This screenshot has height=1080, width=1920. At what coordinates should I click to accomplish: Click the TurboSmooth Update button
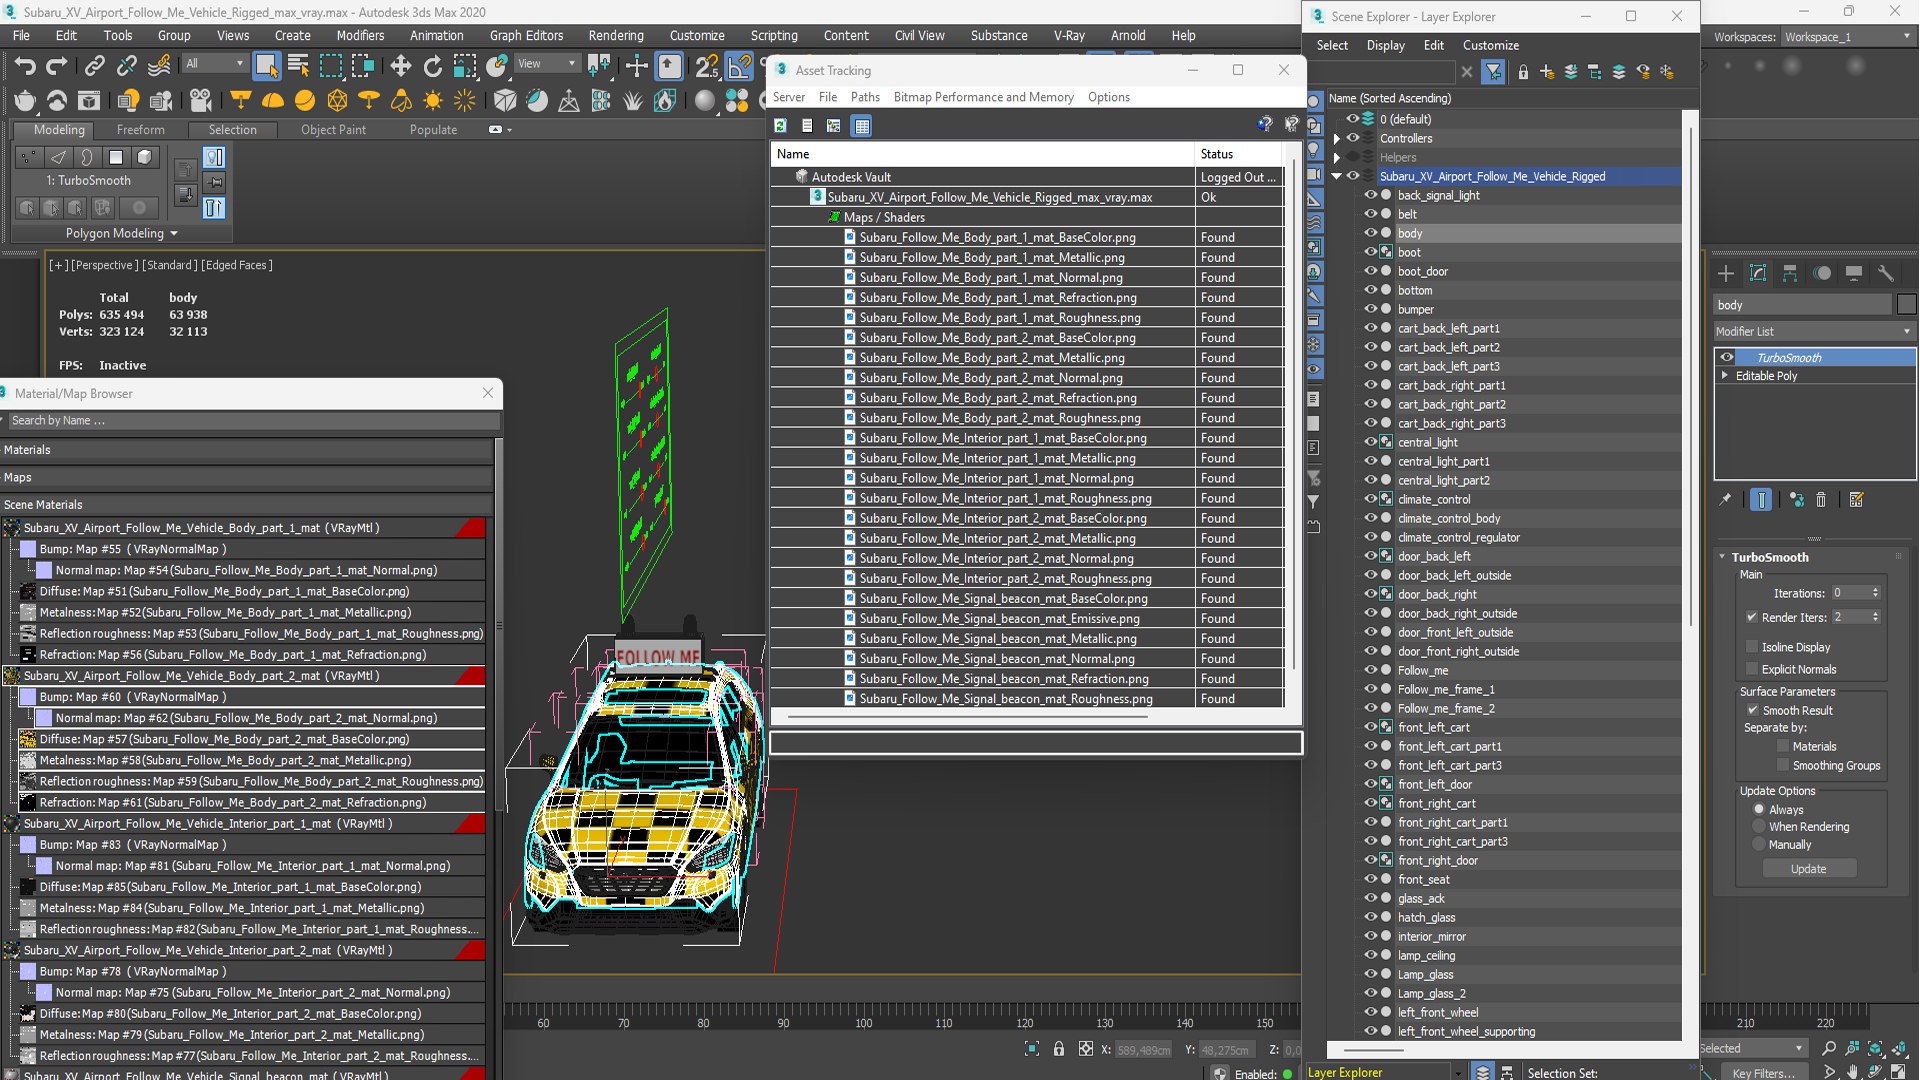tap(1808, 869)
